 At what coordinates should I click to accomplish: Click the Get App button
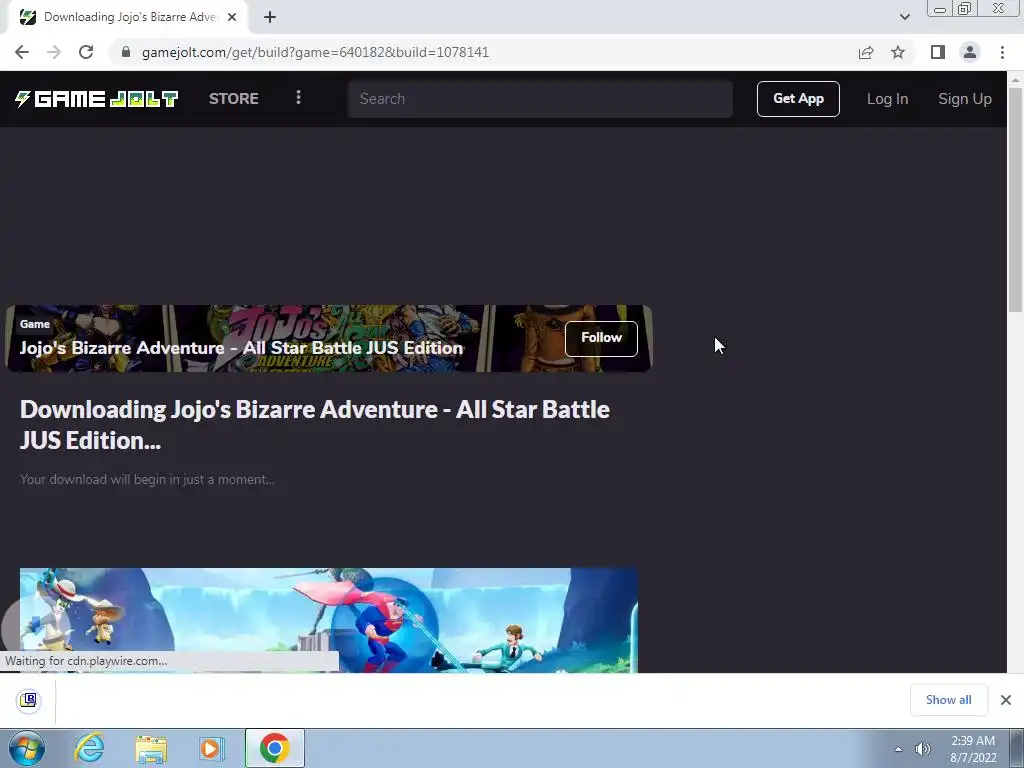click(798, 99)
